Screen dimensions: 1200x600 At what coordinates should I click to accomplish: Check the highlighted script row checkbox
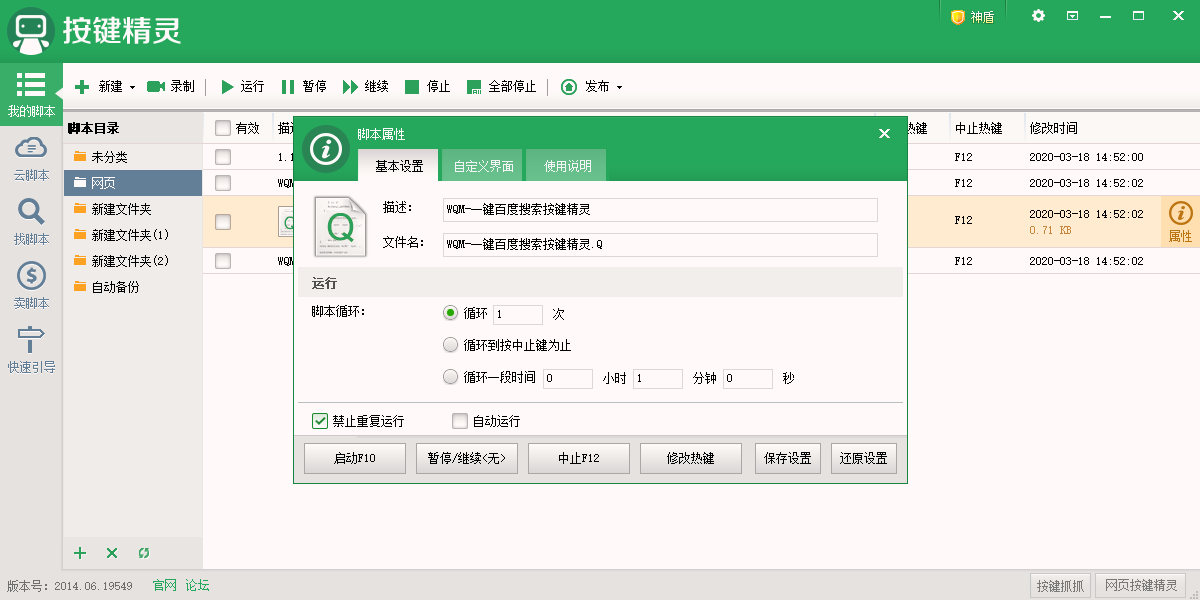223,222
